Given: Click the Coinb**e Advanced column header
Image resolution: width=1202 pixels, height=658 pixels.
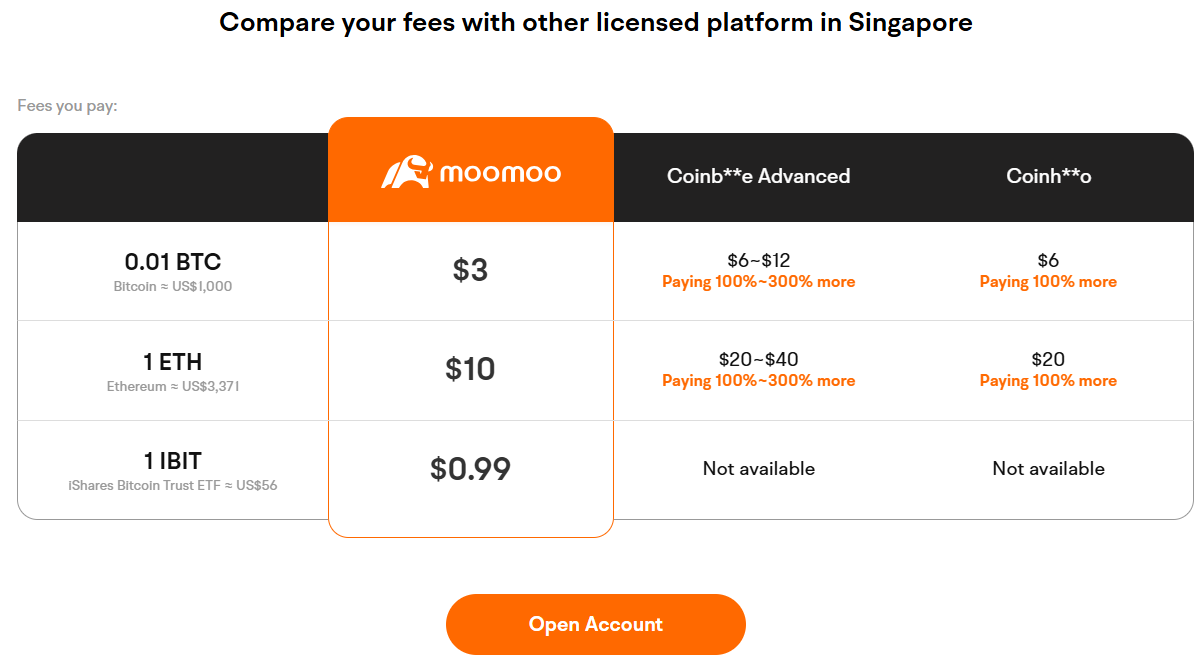Looking at the screenshot, I should 758,176.
